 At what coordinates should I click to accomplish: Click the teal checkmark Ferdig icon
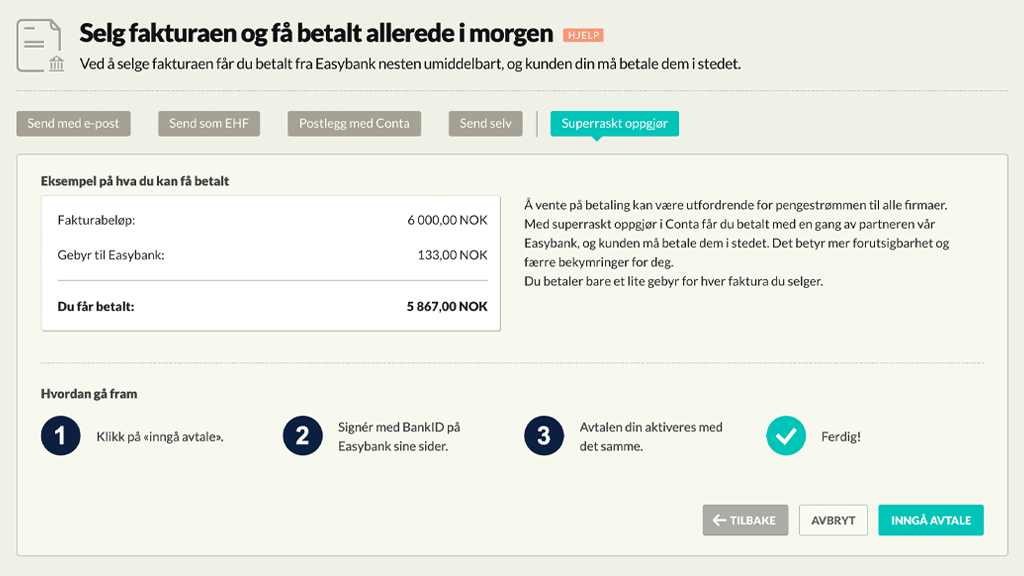click(786, 436)
